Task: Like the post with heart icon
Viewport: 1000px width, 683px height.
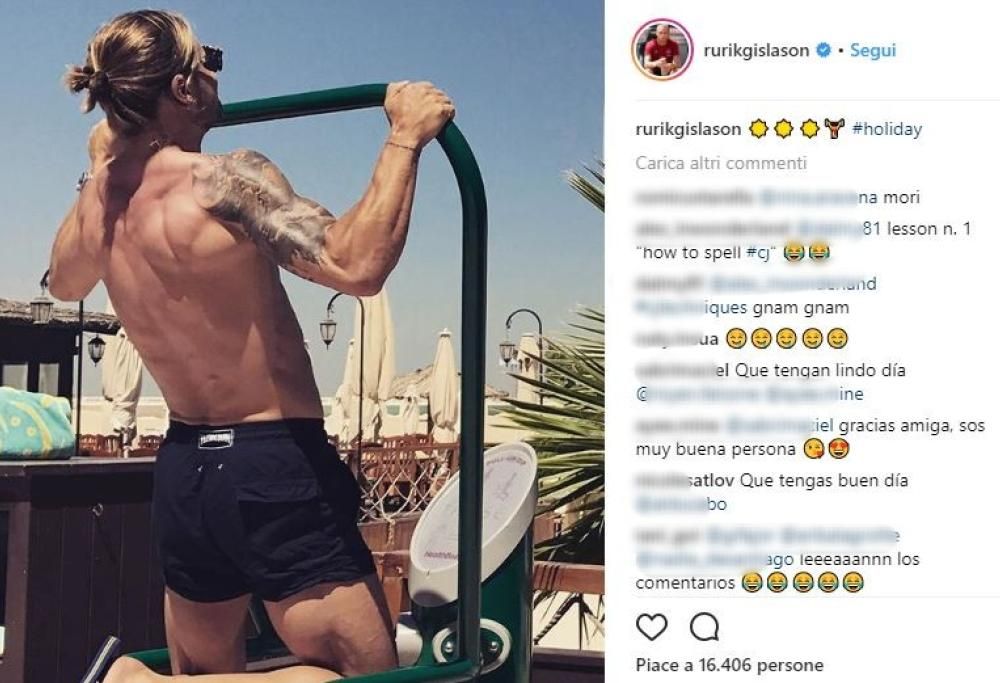Action: (652, 628)
